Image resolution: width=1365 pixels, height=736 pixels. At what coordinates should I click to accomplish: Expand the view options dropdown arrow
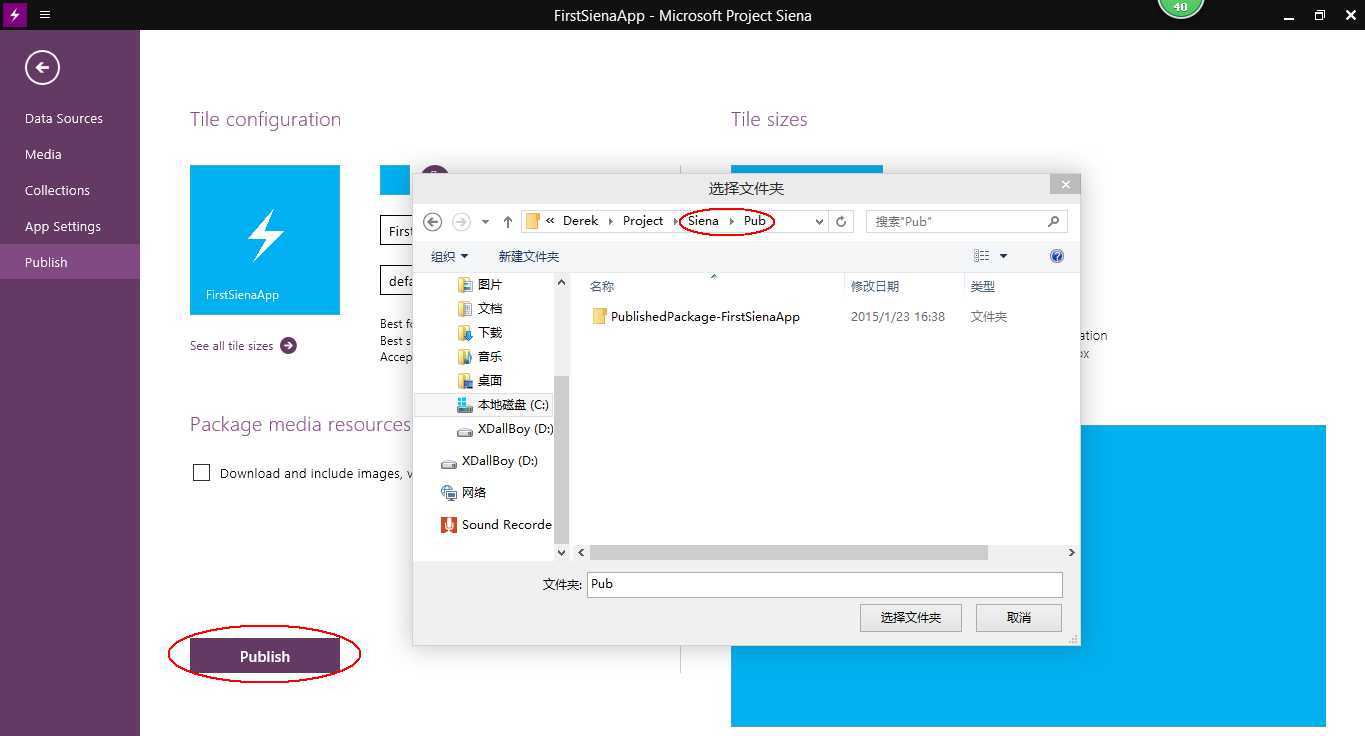1003,256
